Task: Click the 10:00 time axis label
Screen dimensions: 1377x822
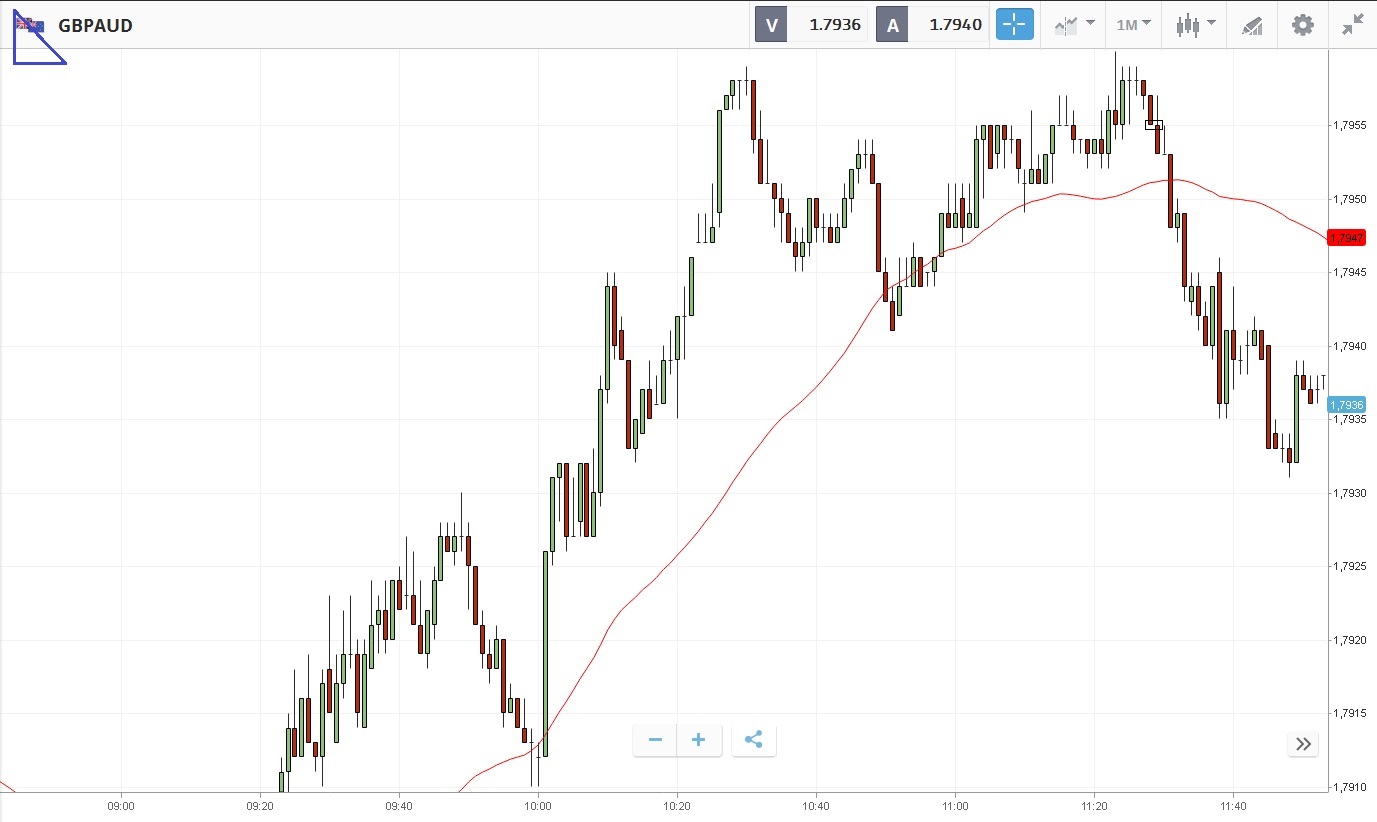Action: [538, 805]
